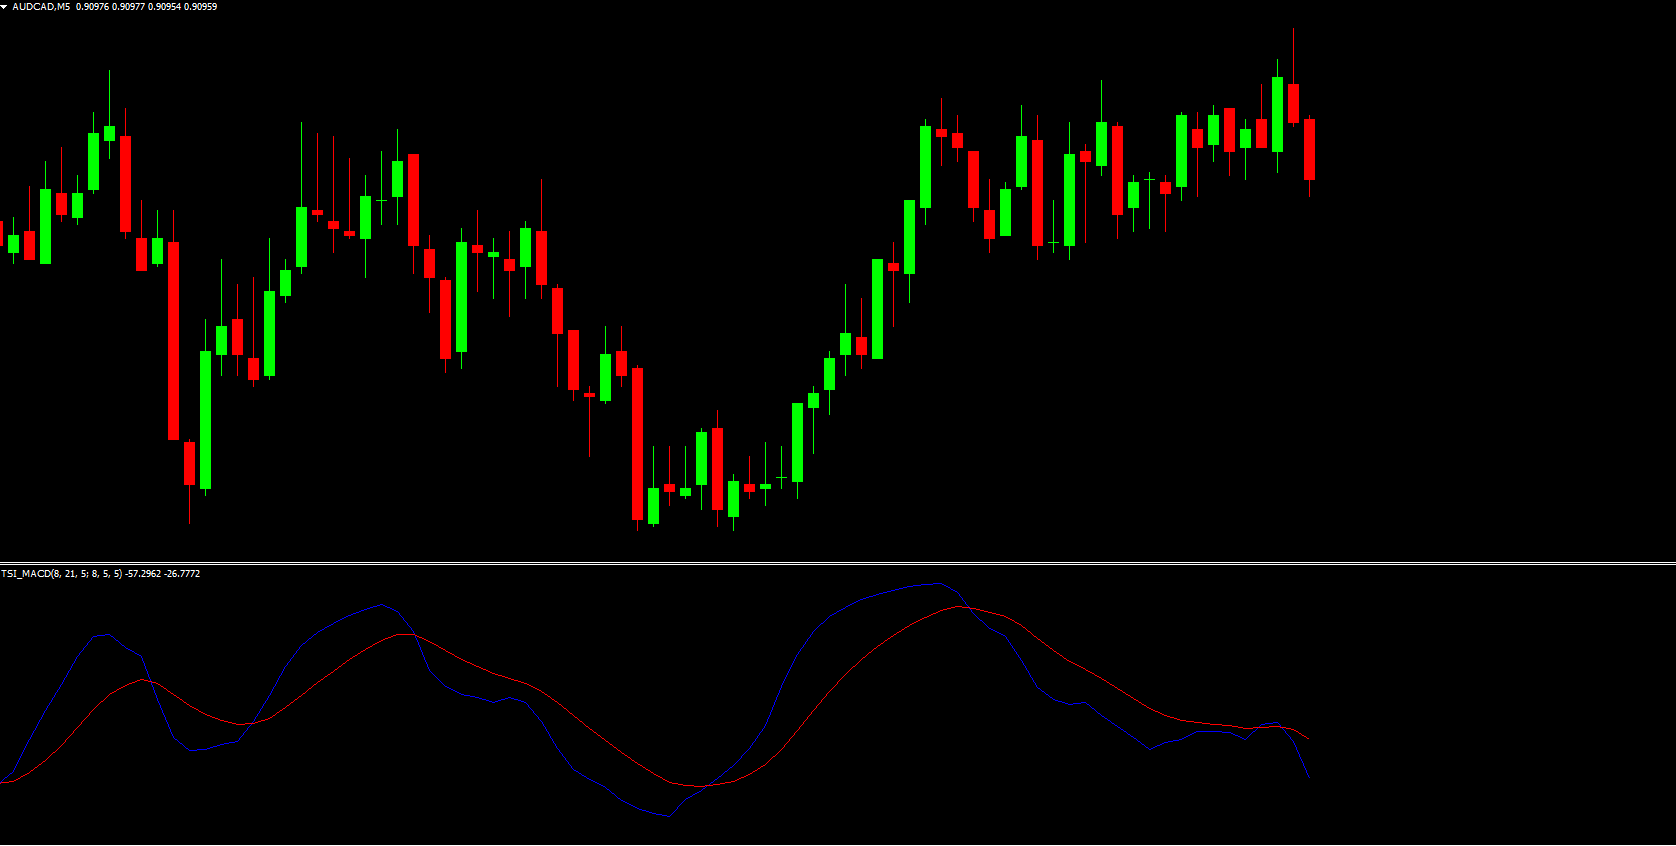Select the longest red candle on the left side
Screen dimensions: 1676x846
tap(173, 340)
